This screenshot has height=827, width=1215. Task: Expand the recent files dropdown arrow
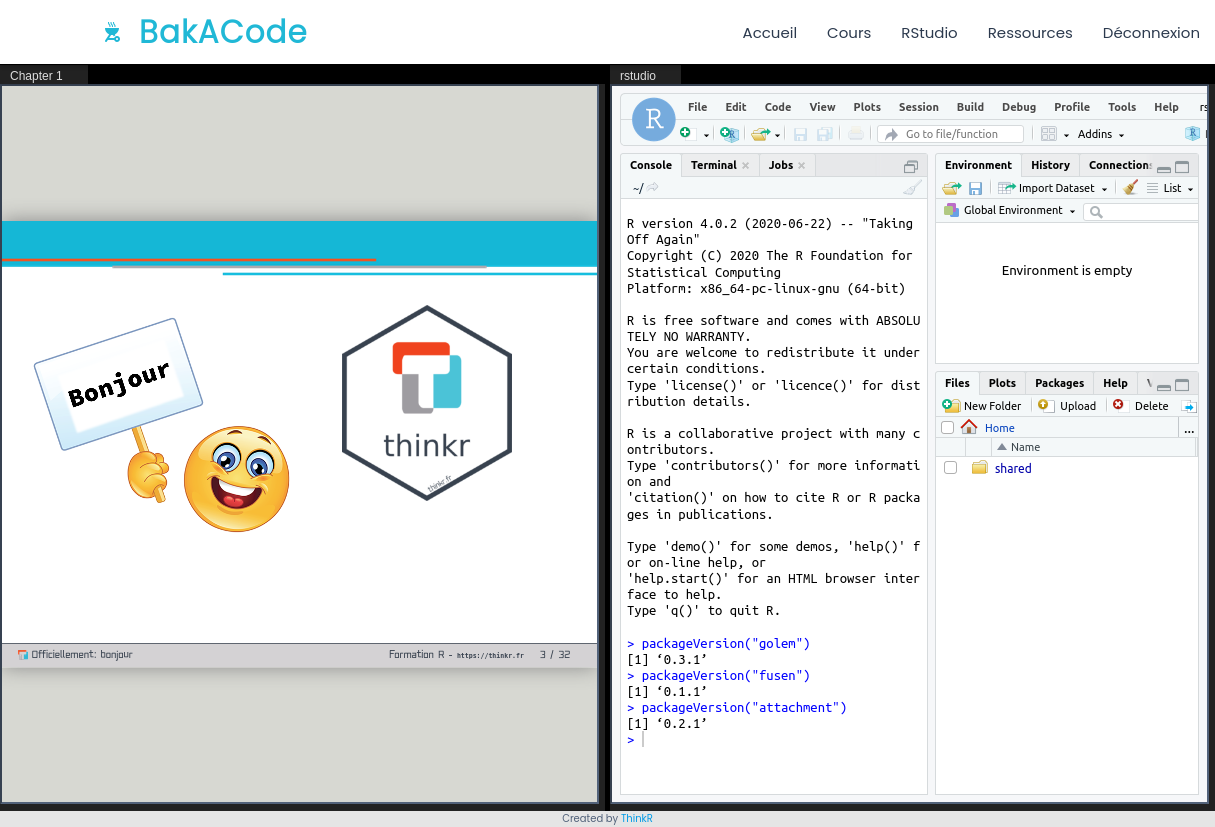pos(777,135)
